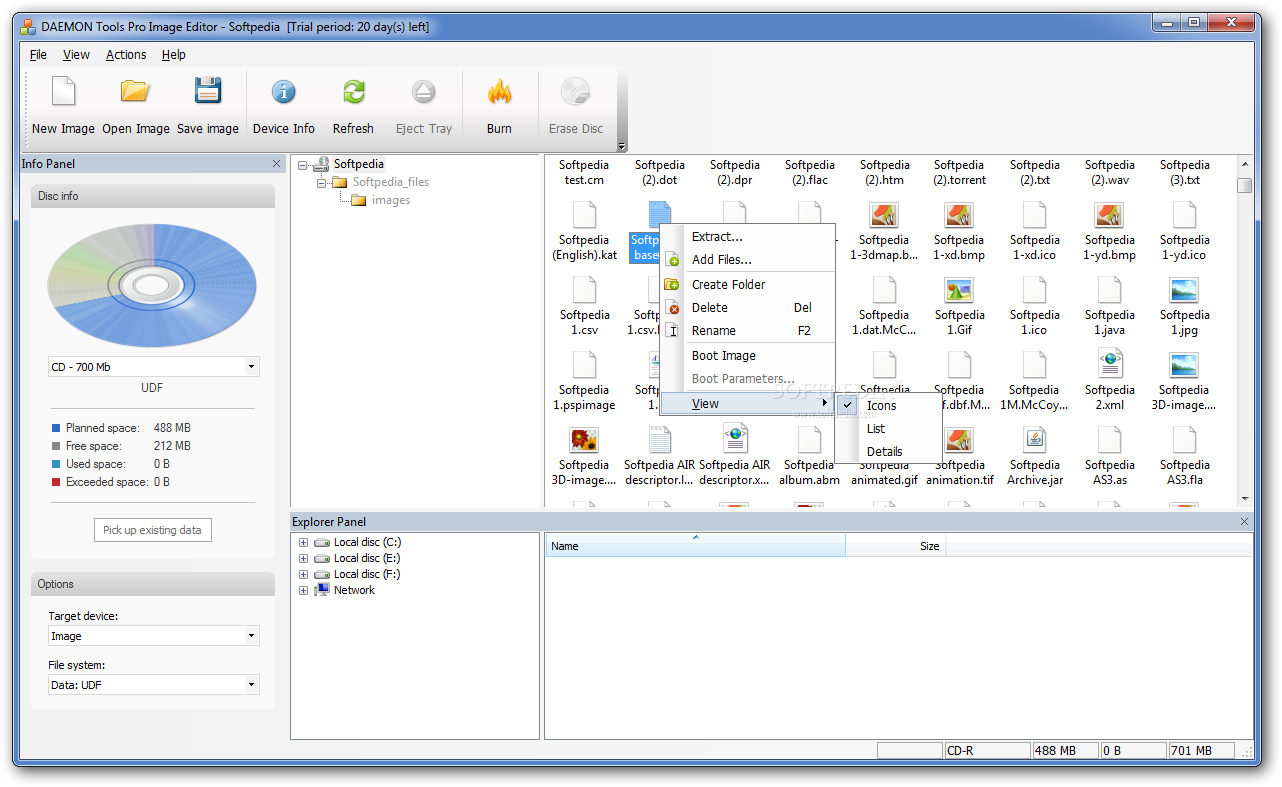Click the CD-R status bar field

tap(987, 751)
